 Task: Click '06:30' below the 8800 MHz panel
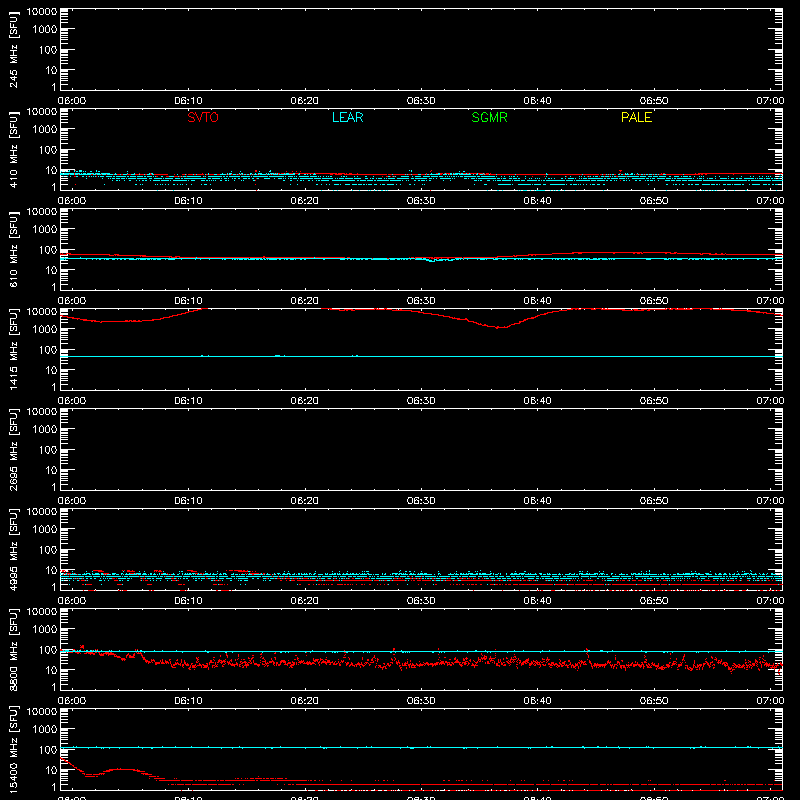[x=421, y=701]
